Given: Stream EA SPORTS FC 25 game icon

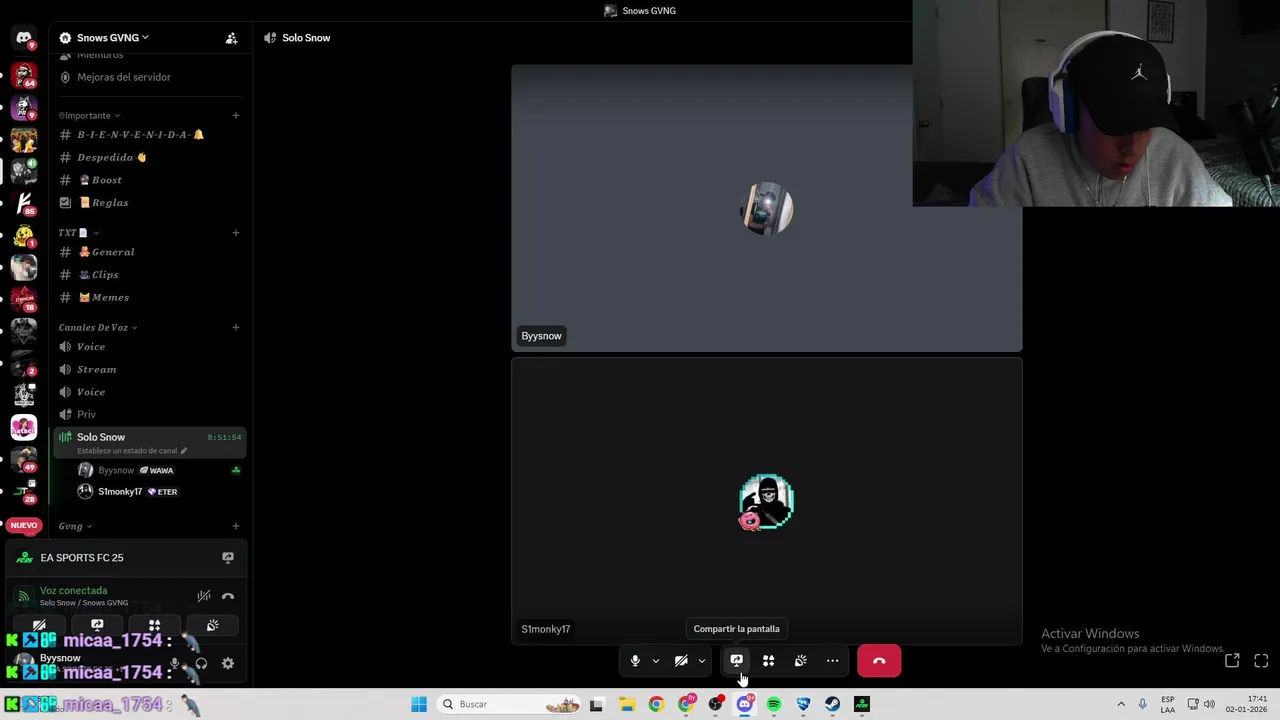Looking at the screenshot, I should 228,558.
